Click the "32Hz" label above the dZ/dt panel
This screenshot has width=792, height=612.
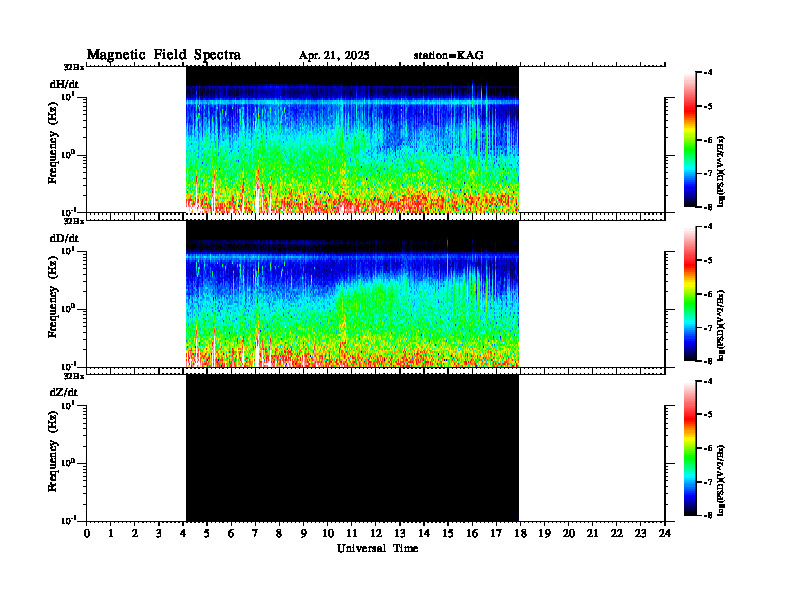pyautogui.click(x=74, y=376)
